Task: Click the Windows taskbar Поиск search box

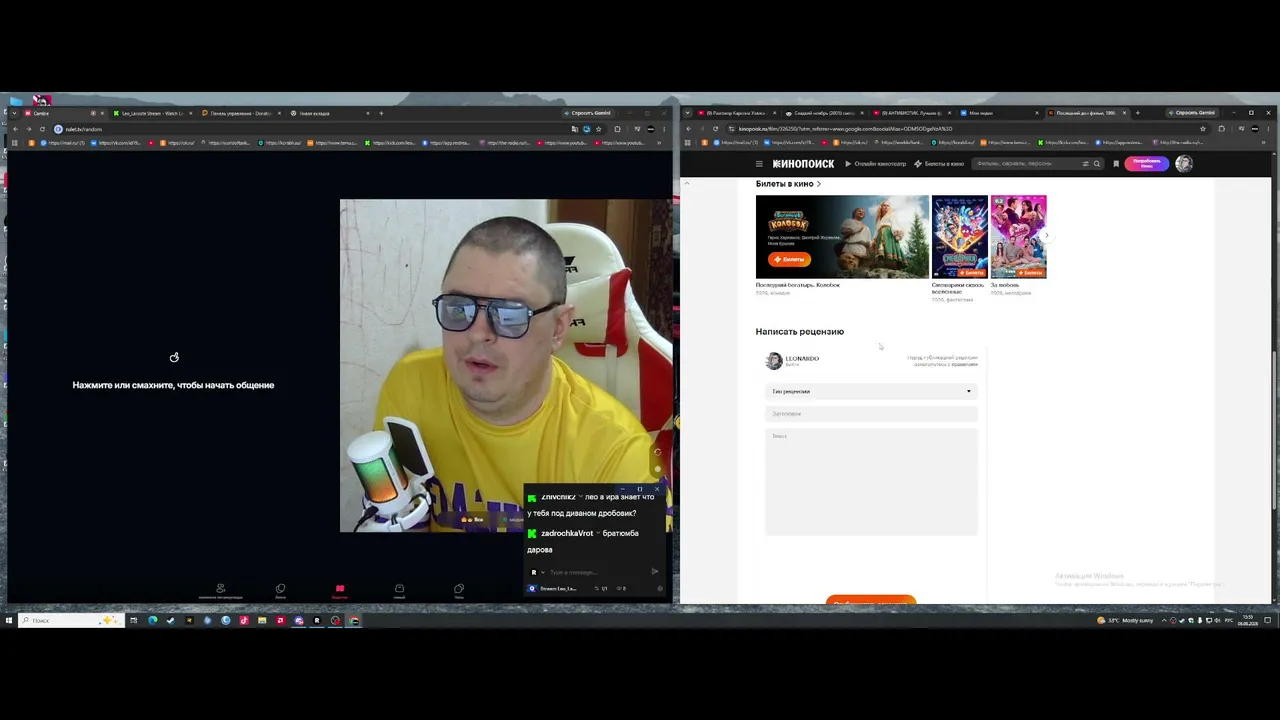Action: (70, 620)
